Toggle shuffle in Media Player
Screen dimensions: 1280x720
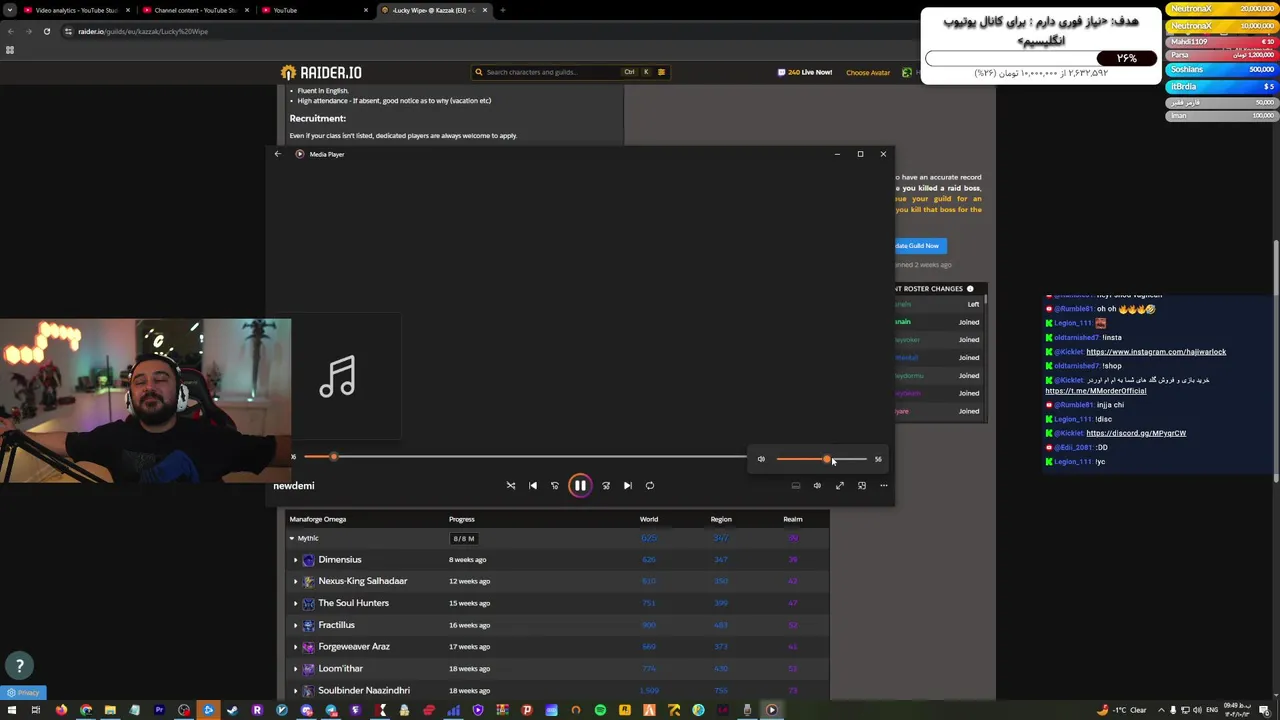tap(511, 485)
